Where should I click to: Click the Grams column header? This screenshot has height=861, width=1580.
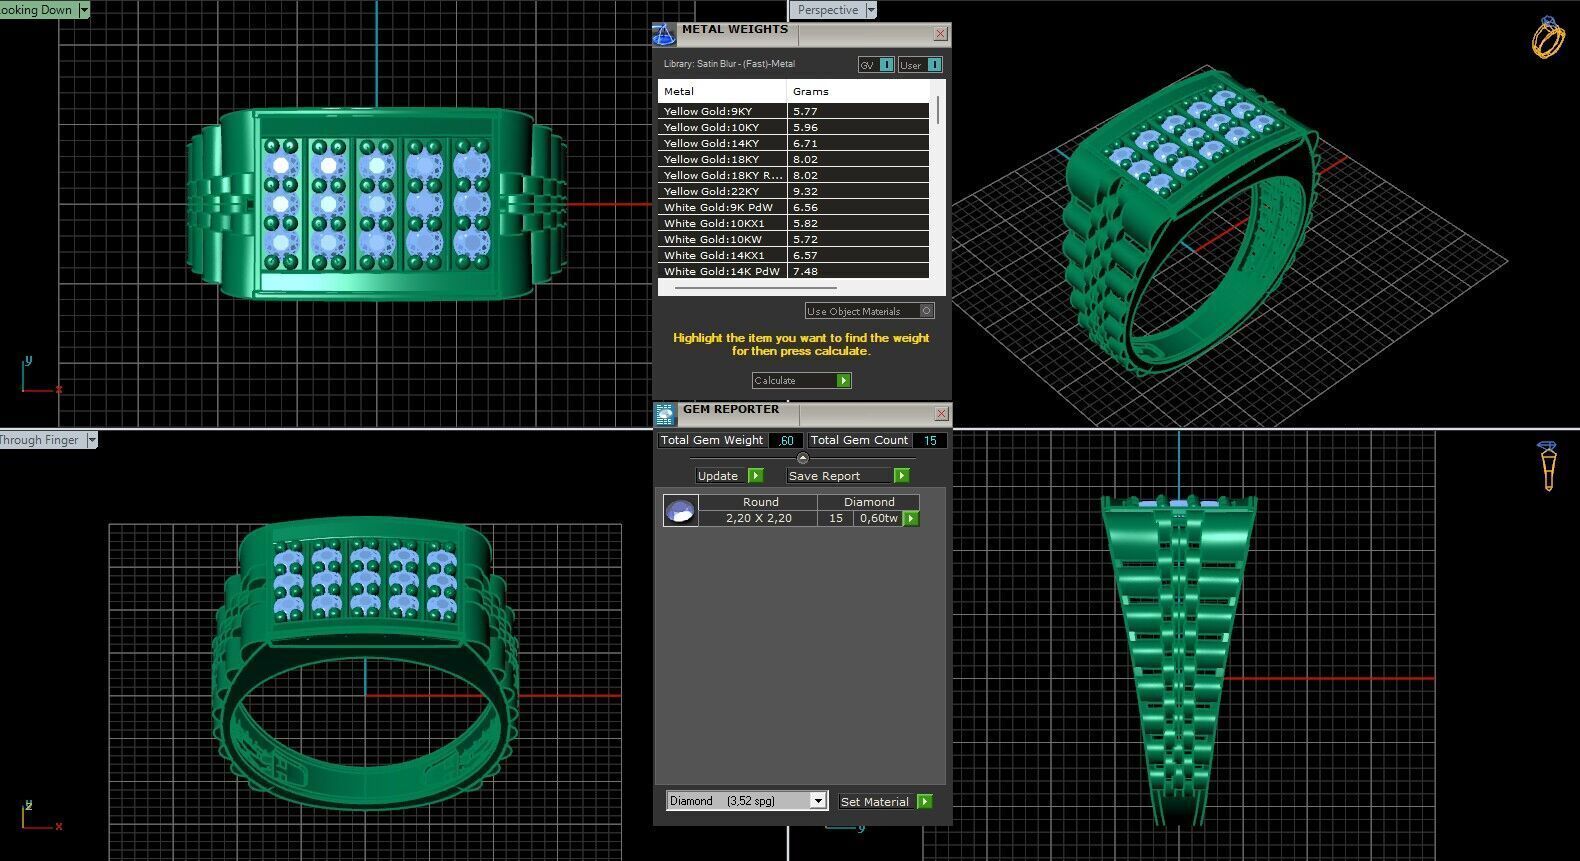click(x=858, y=91)
